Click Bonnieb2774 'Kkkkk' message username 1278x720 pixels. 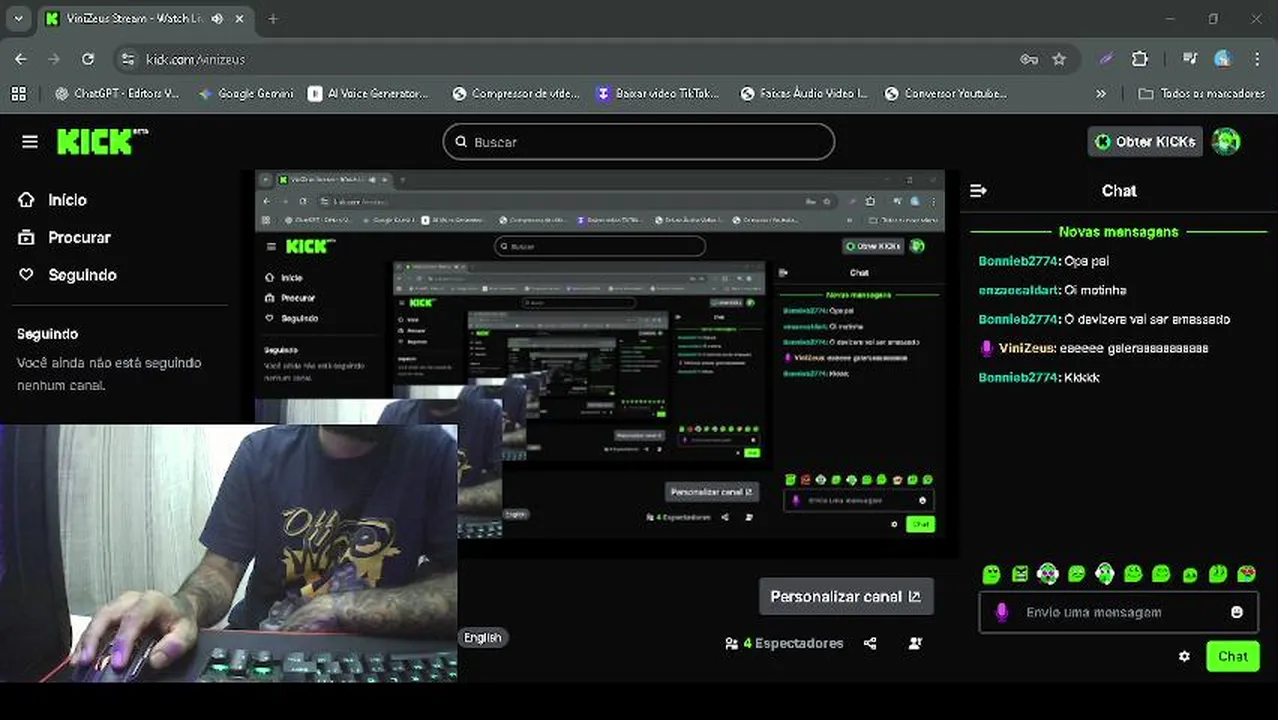(1018, 377)
